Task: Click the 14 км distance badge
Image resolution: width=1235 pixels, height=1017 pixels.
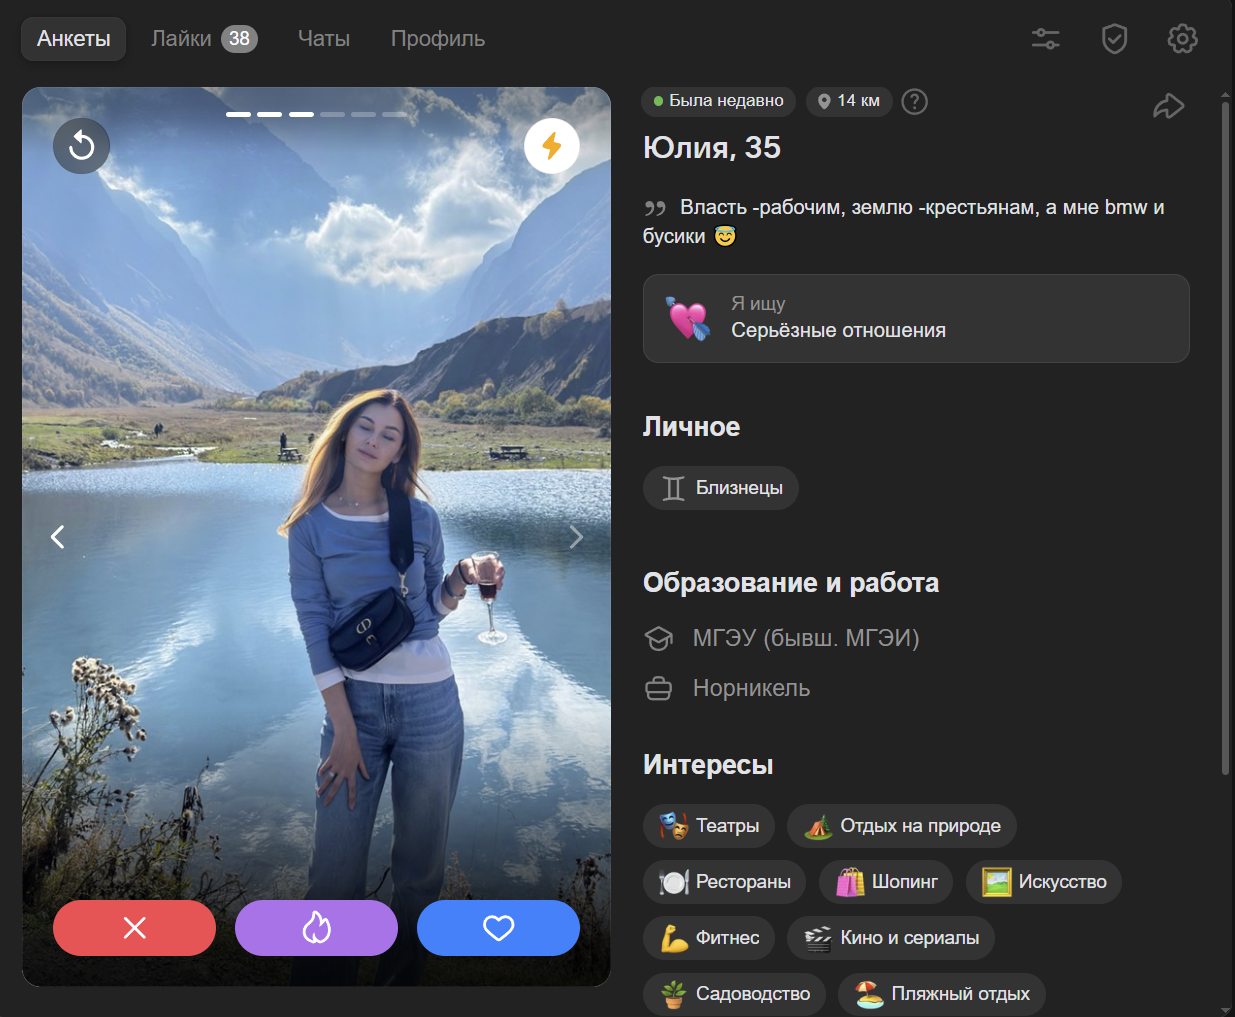Action: pyautogui.click(x=849, y=101)
